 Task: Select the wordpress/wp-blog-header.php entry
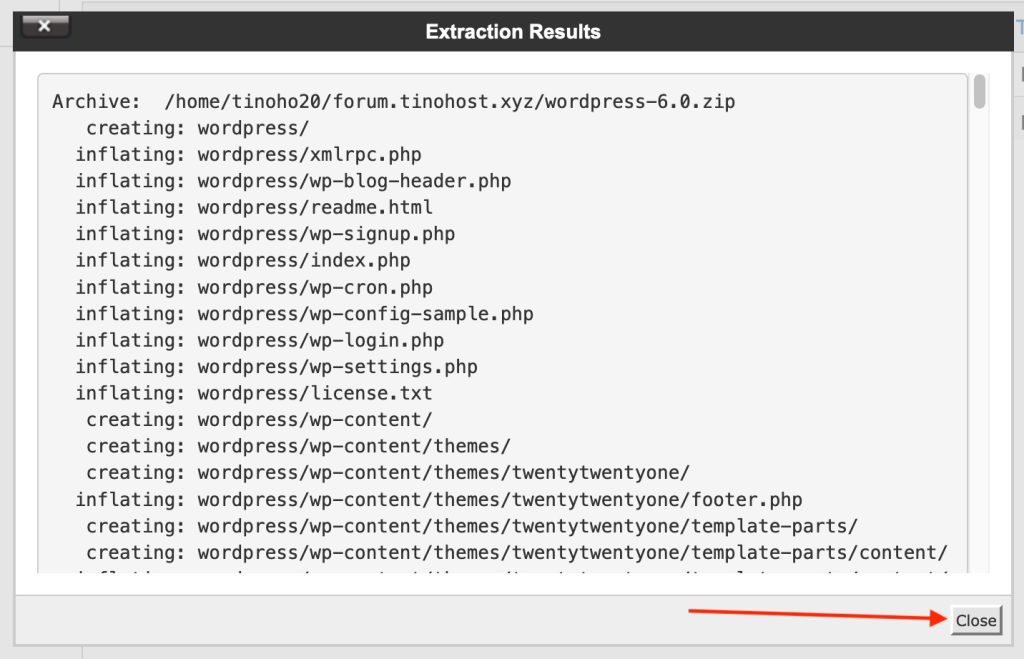coord(293,181)
